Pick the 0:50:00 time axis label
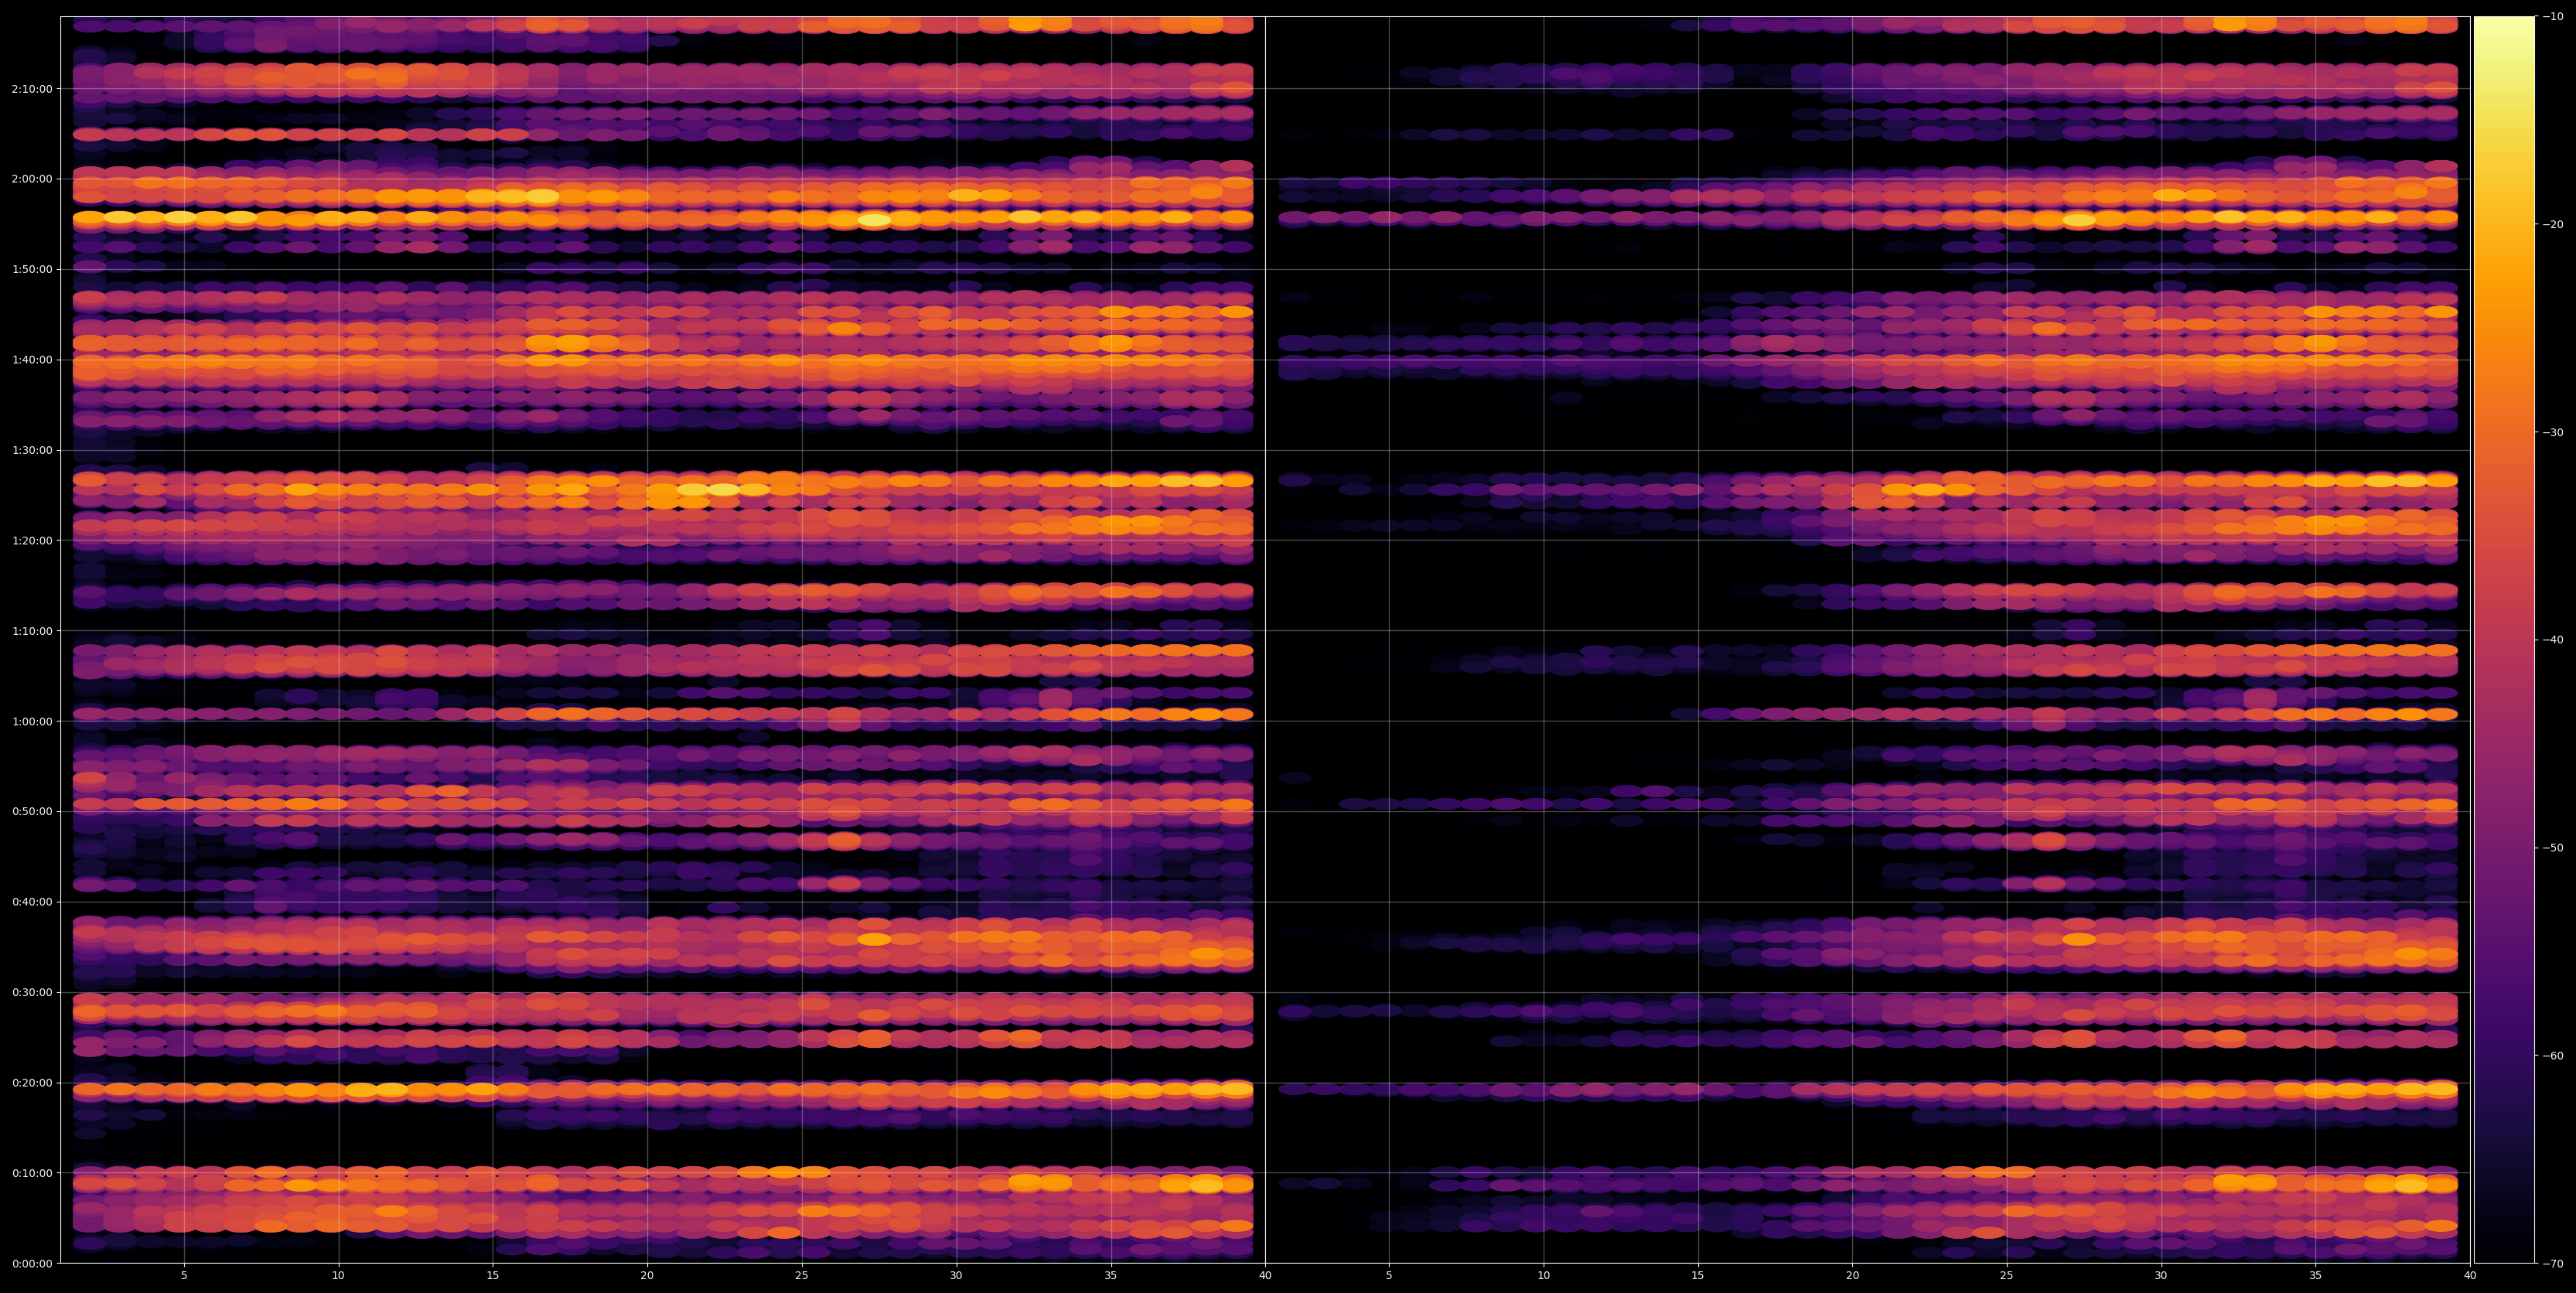Screen dimensions: 2576x1293 (32, 812)
